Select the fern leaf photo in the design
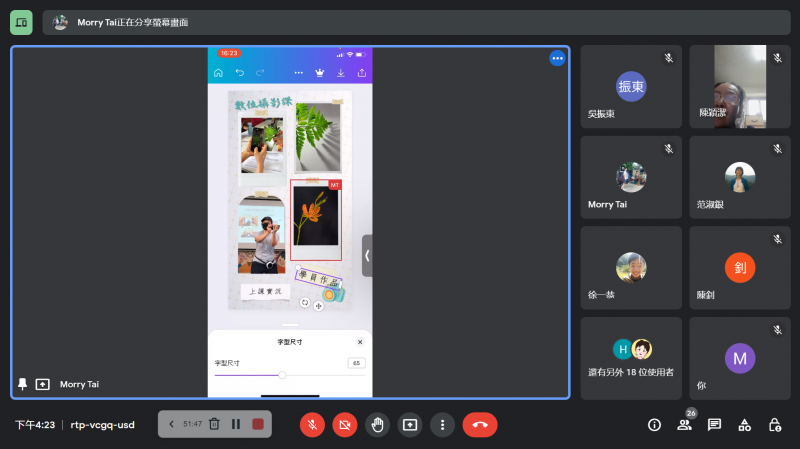This screenshot has width=800, height=449. tap(317, 137)
